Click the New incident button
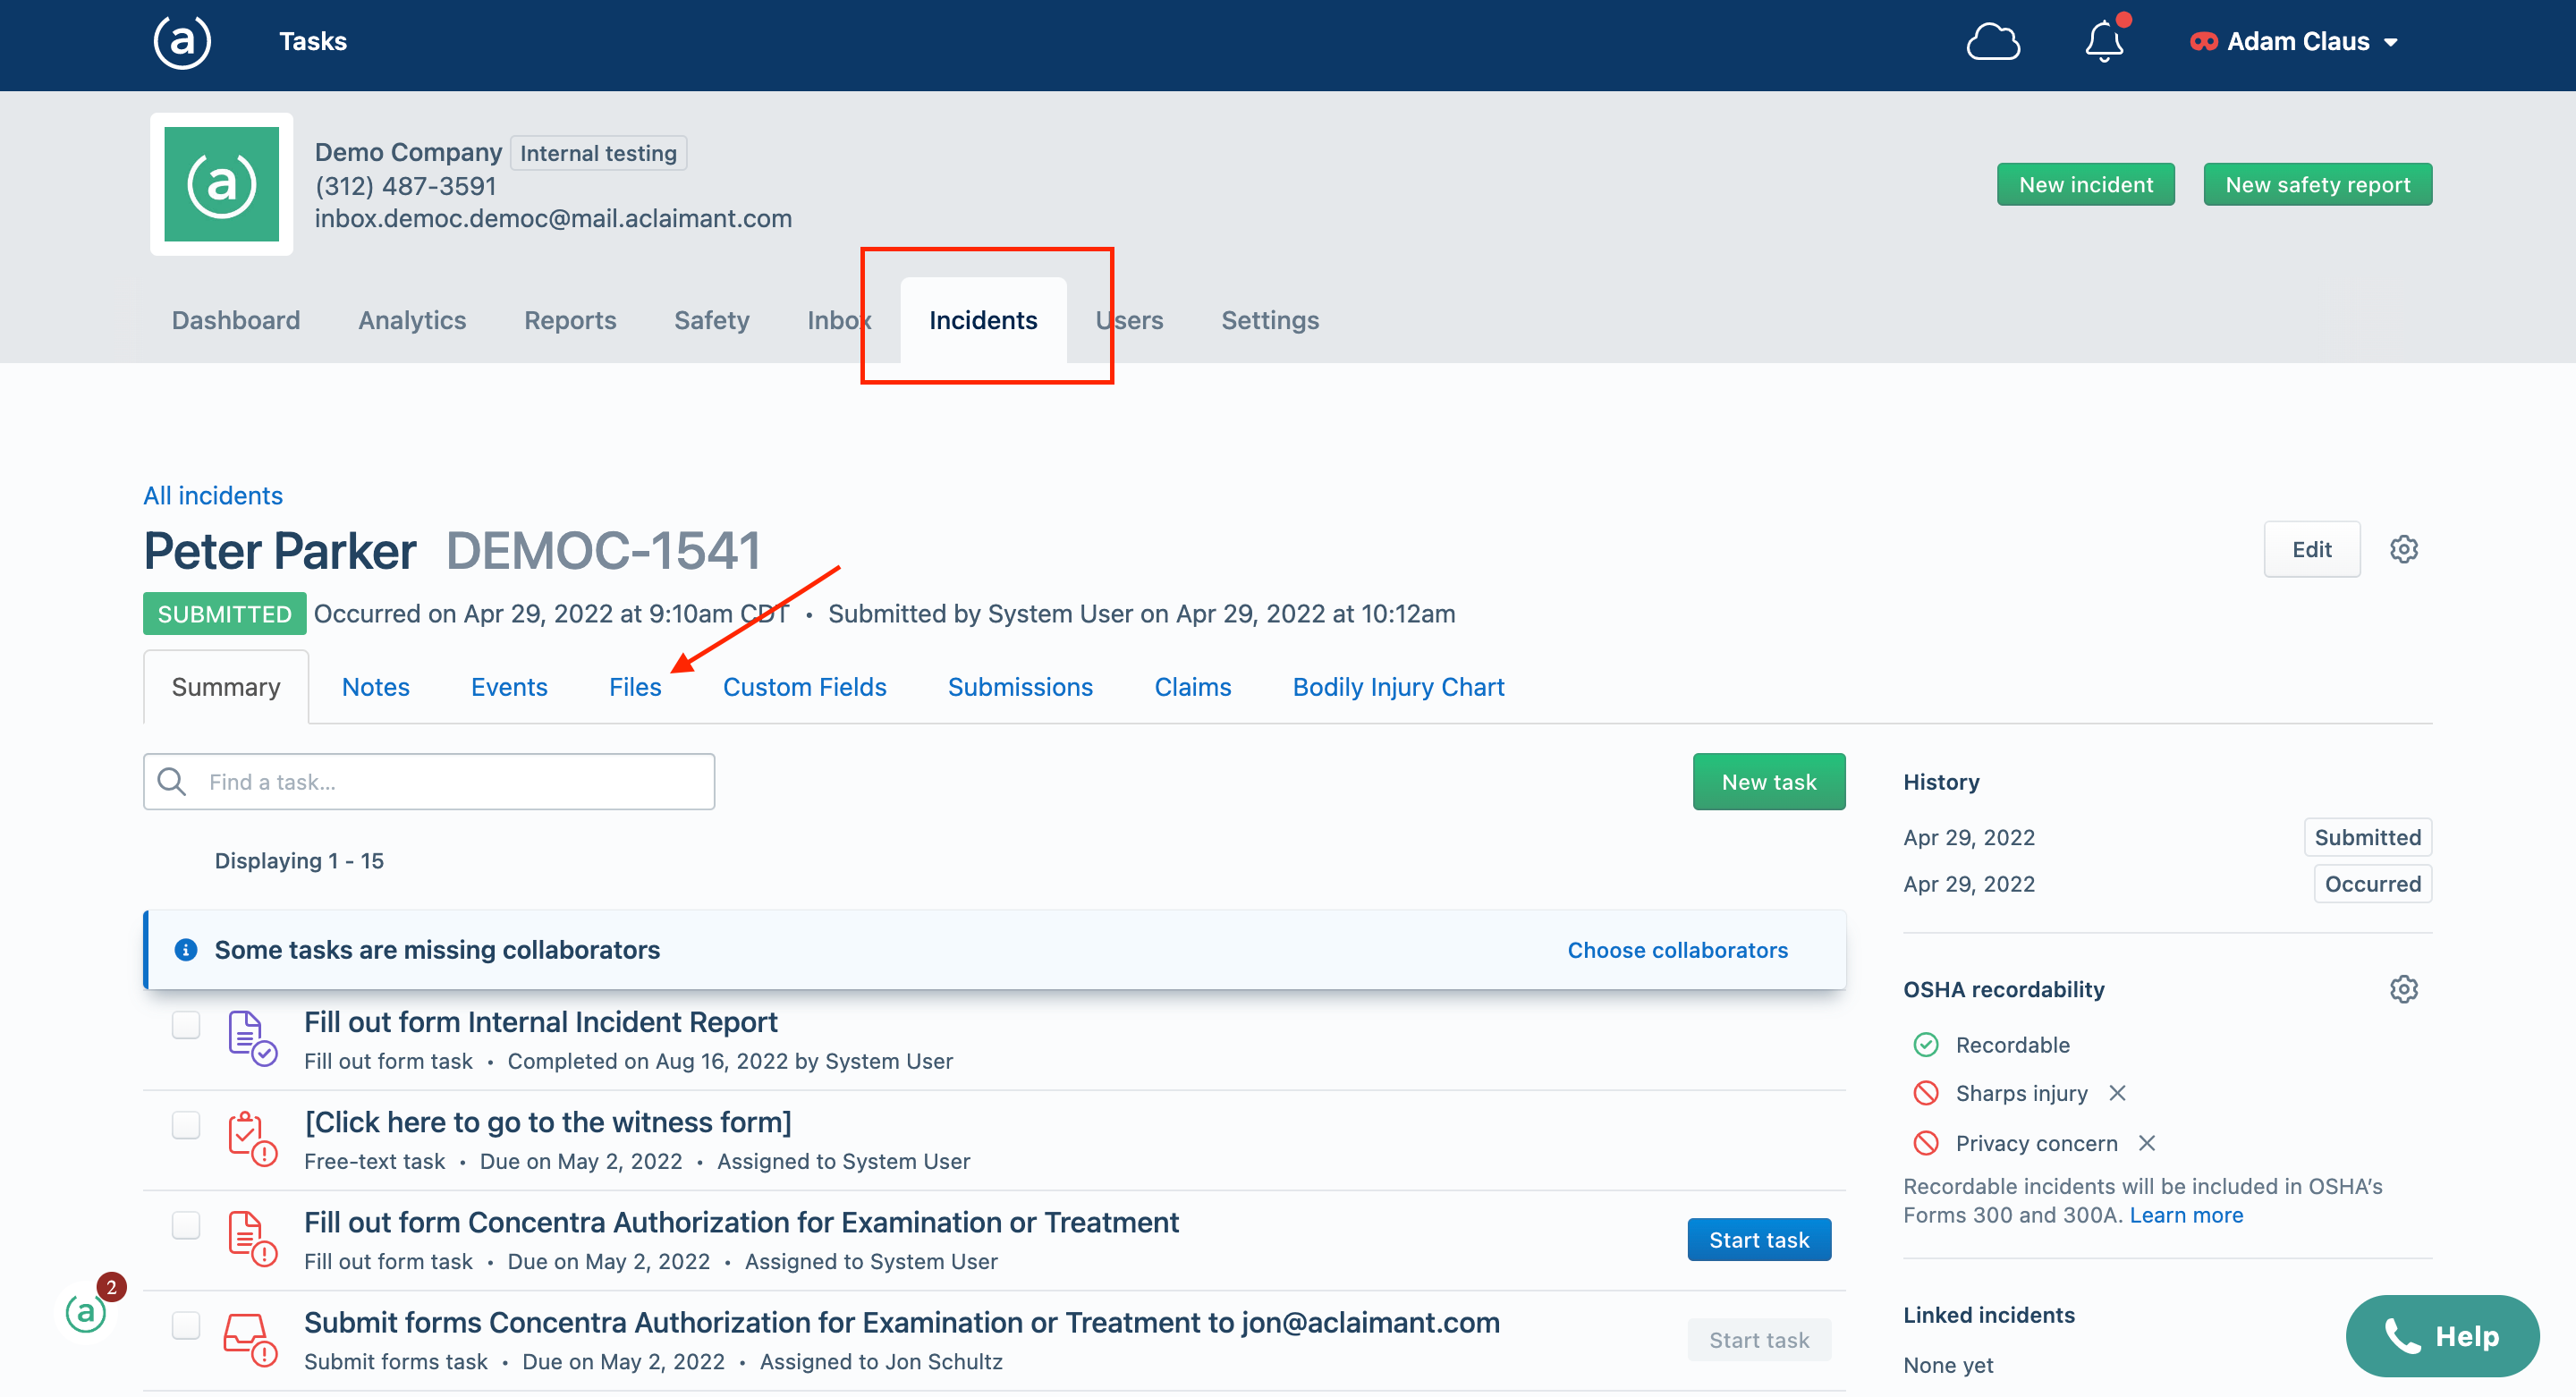 pos(2085,184)
